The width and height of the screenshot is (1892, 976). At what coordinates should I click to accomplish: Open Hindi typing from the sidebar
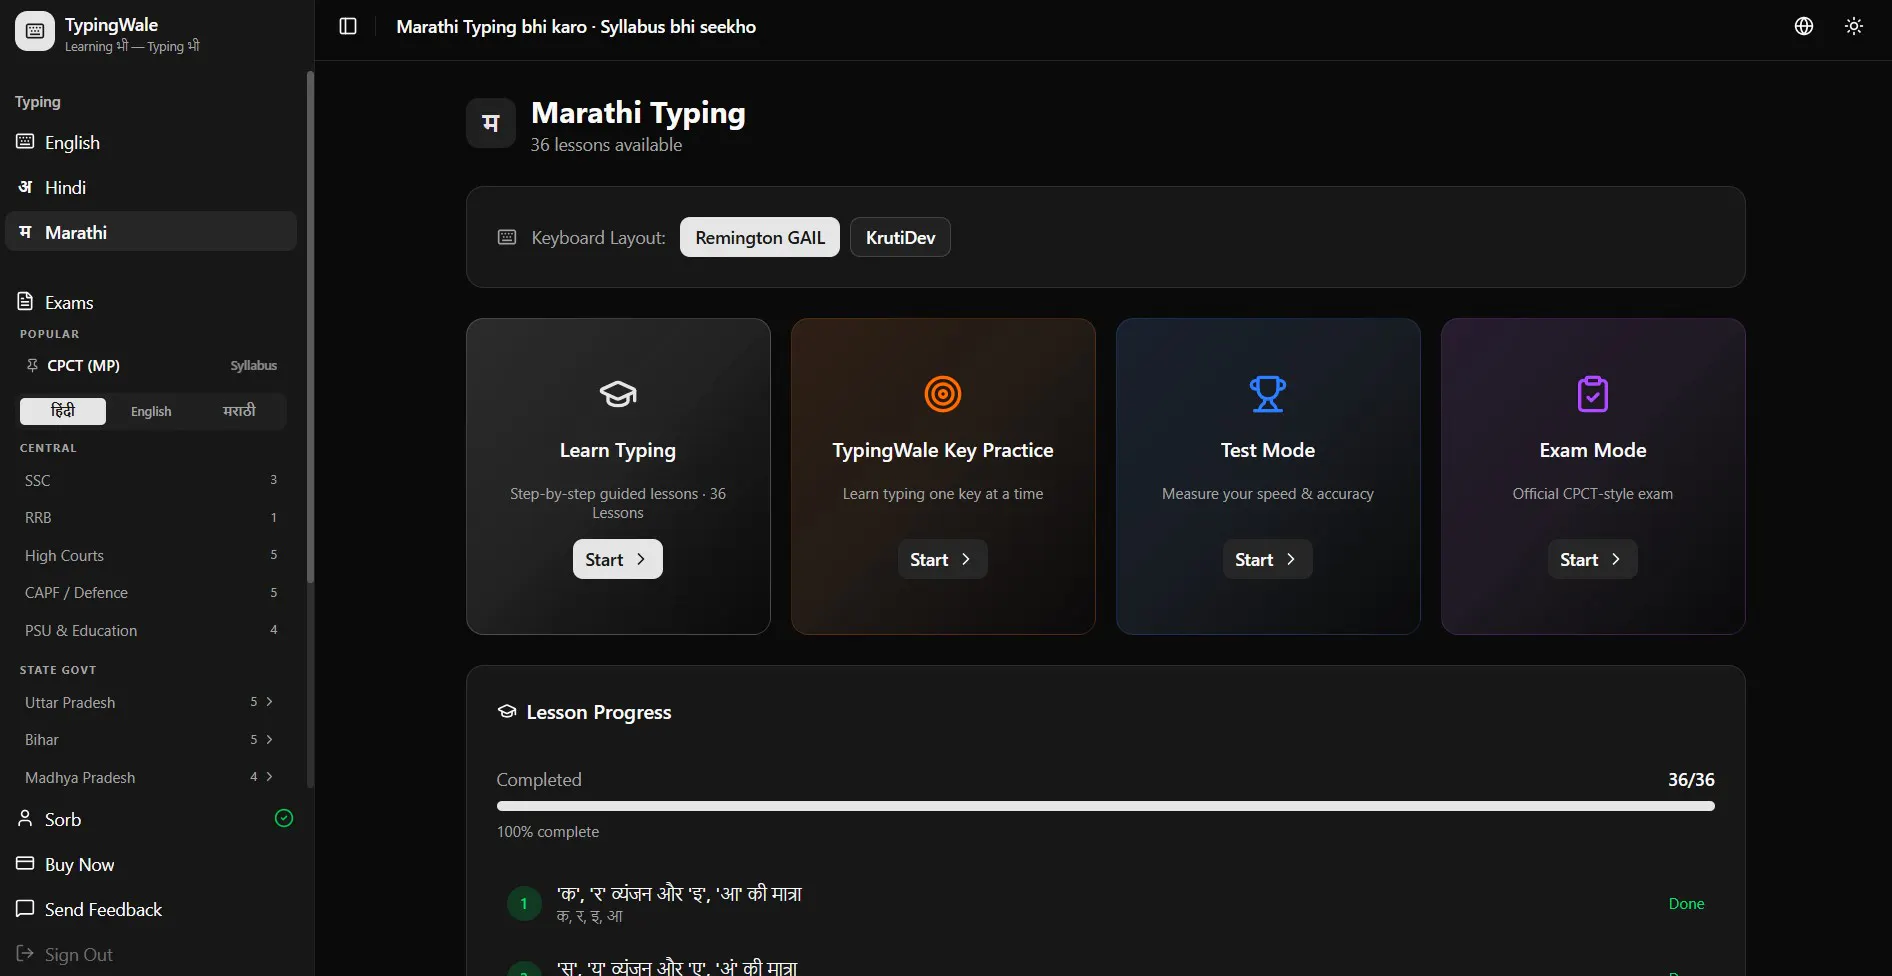point(151,187)
